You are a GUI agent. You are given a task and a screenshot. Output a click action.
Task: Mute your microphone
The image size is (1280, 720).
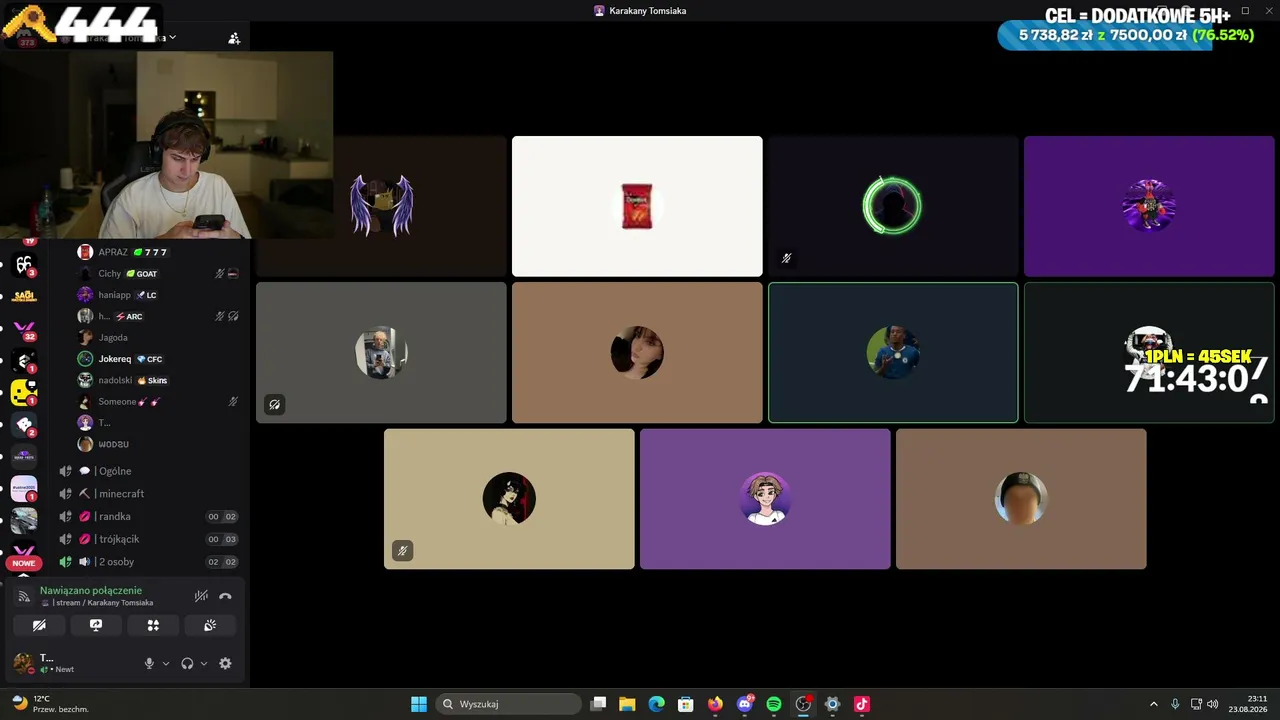coord(149,663)
